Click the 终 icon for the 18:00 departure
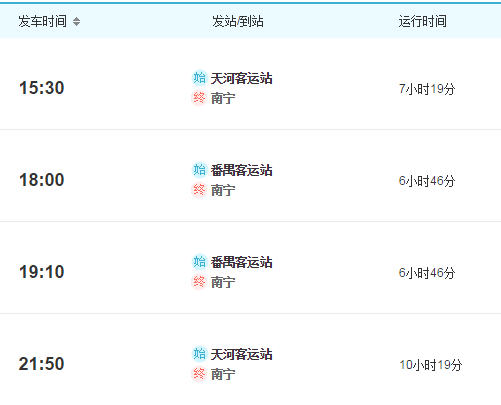 coord(199,190)
